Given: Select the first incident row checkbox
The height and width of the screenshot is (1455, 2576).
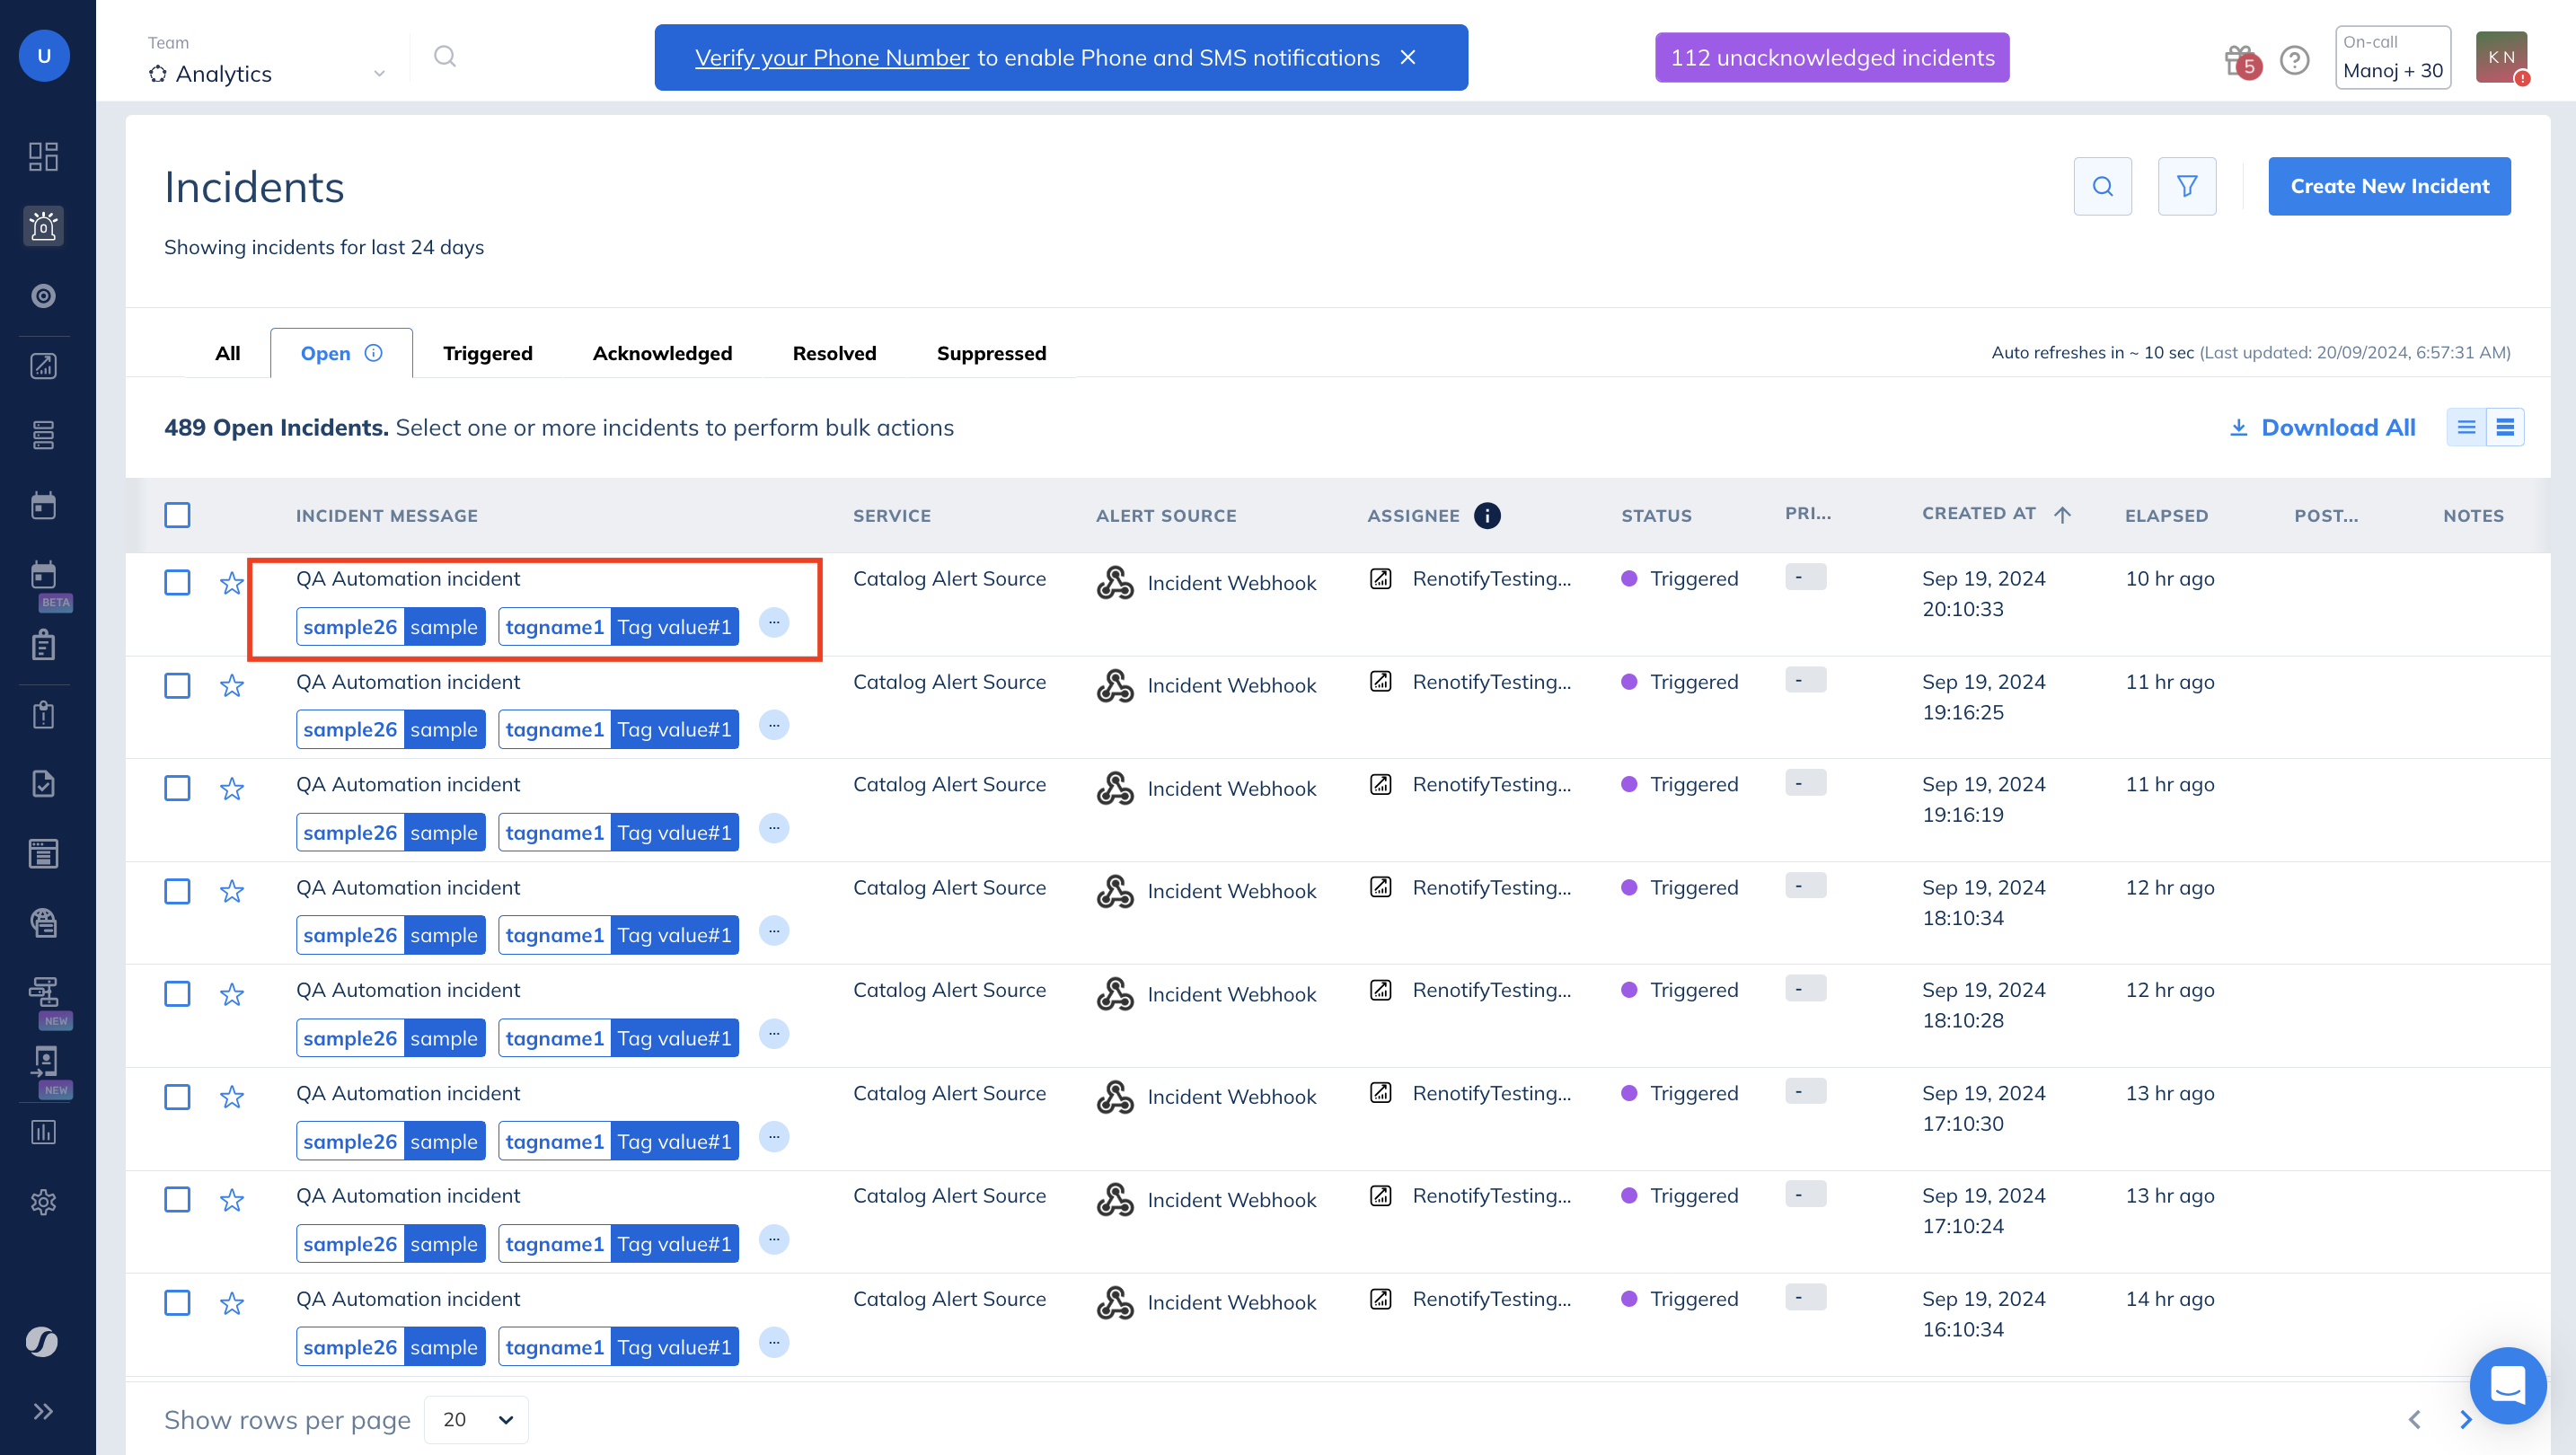Looking at the screenshot, I should [177, 582].
